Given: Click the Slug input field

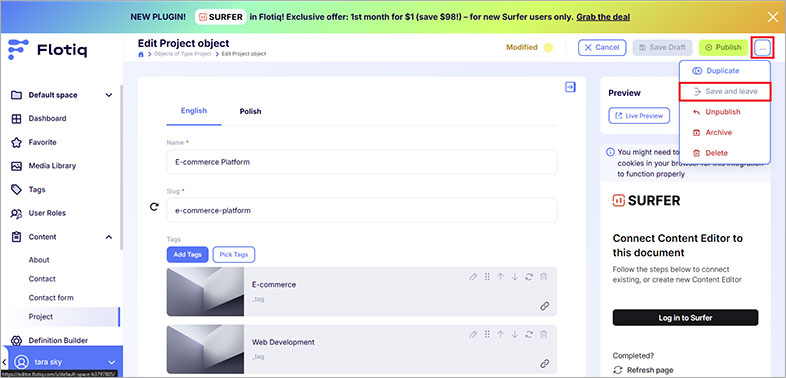Looking at the screenshot, I should point(361,211).
